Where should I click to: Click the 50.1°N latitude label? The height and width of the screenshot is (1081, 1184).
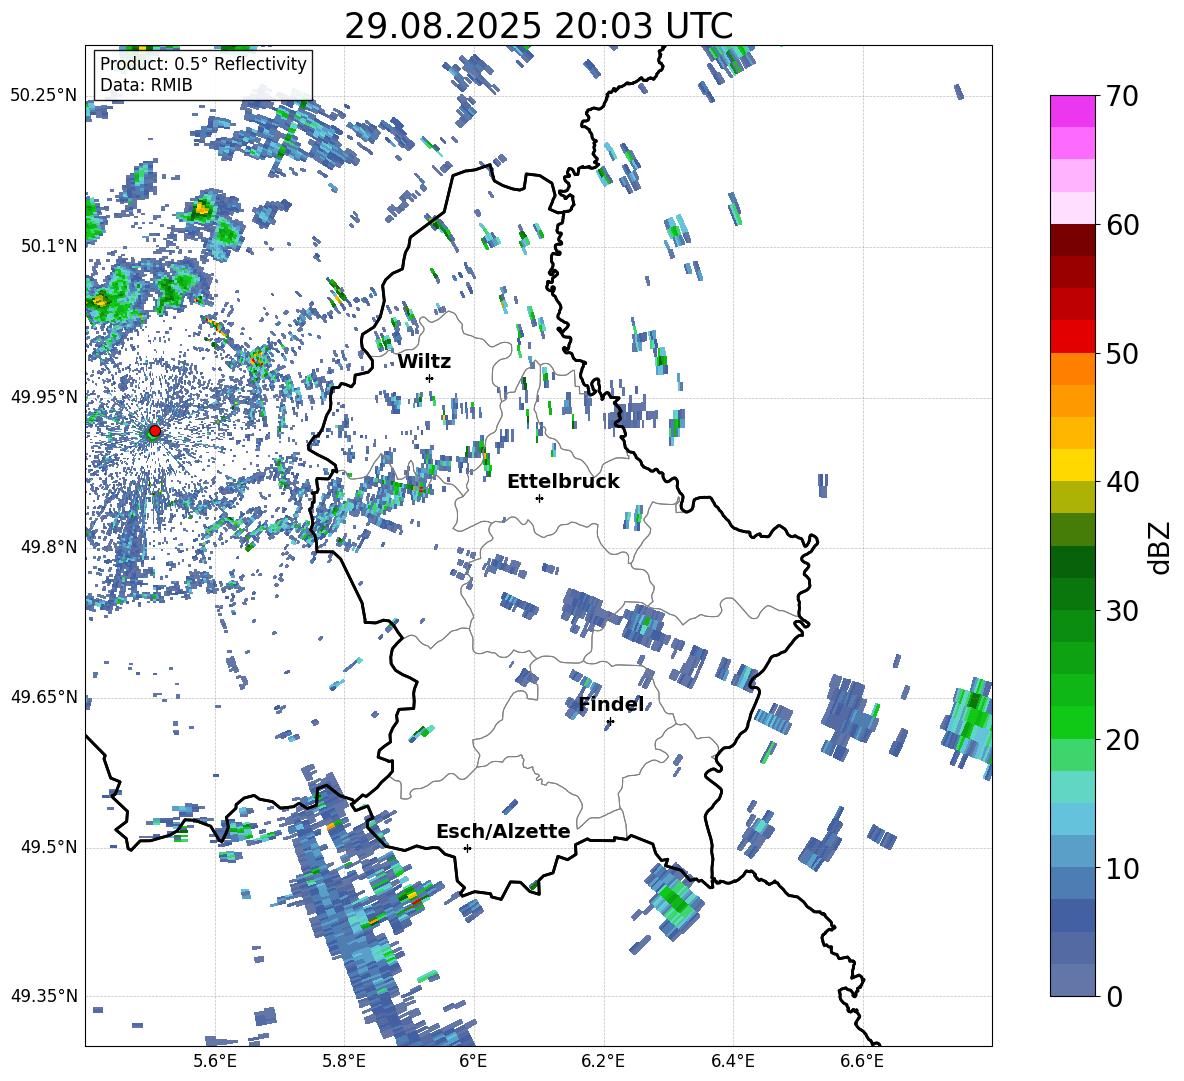49,246
